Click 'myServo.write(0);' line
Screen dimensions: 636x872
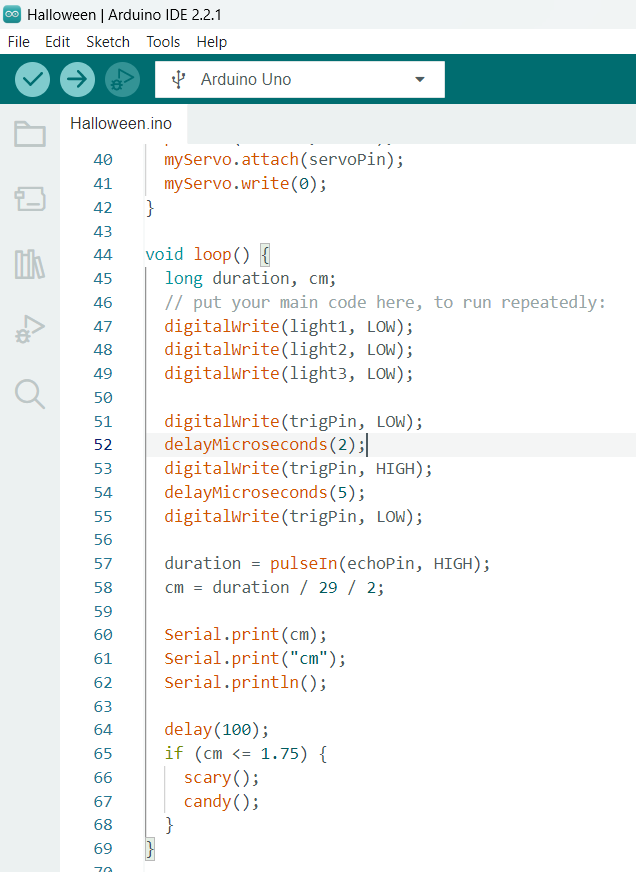(245, 184)
